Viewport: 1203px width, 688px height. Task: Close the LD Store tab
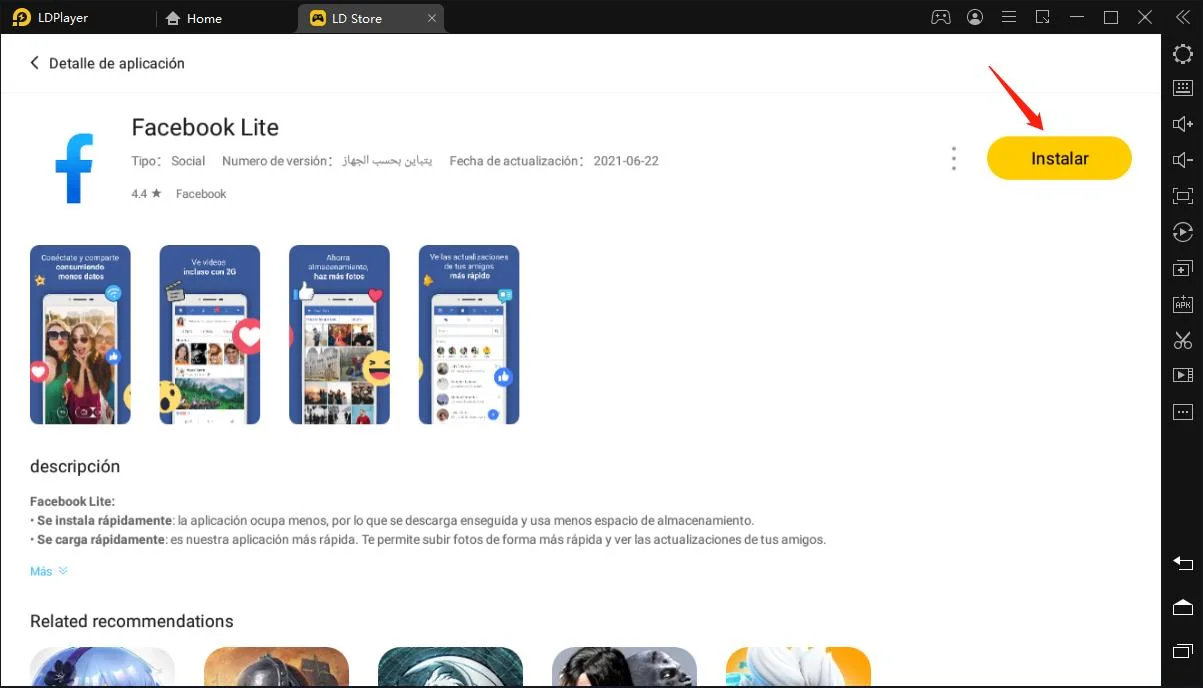(x=431, y=18)
